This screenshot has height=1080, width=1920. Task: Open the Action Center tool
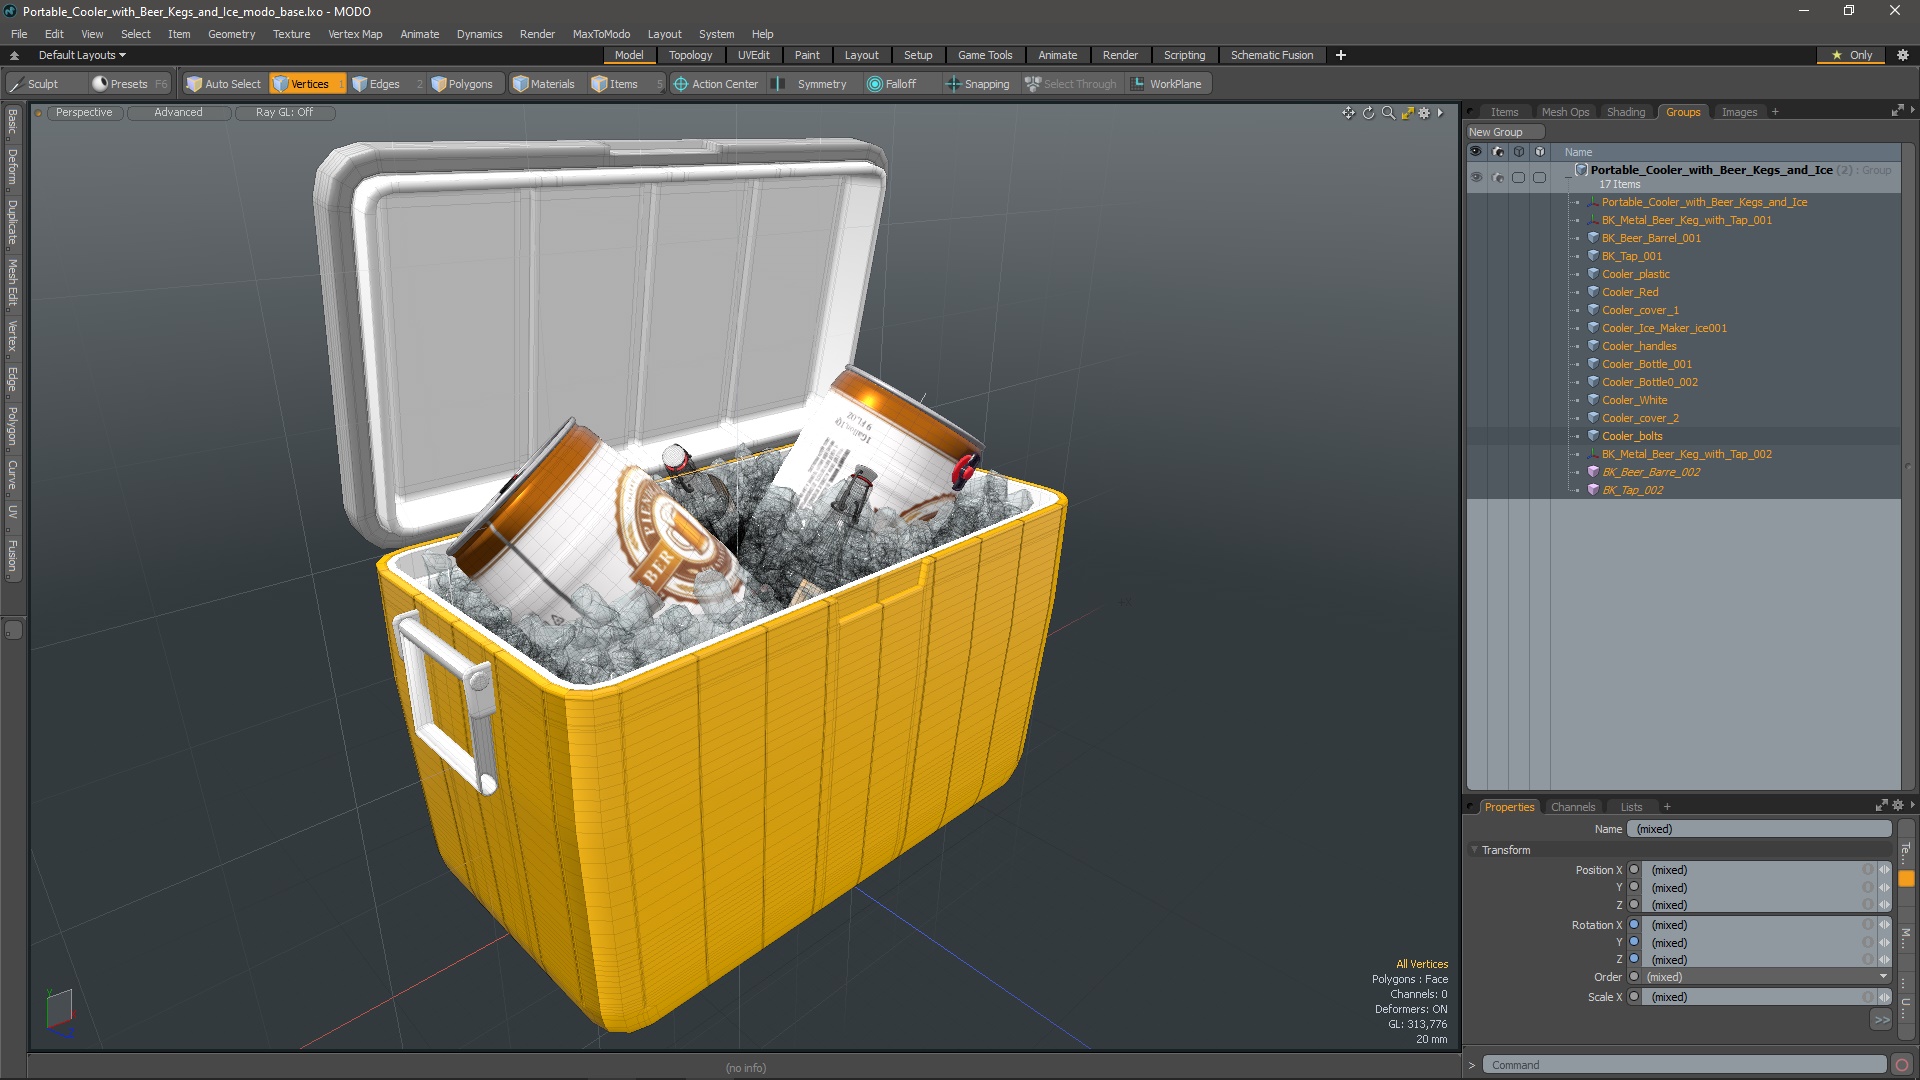point(715,84)
